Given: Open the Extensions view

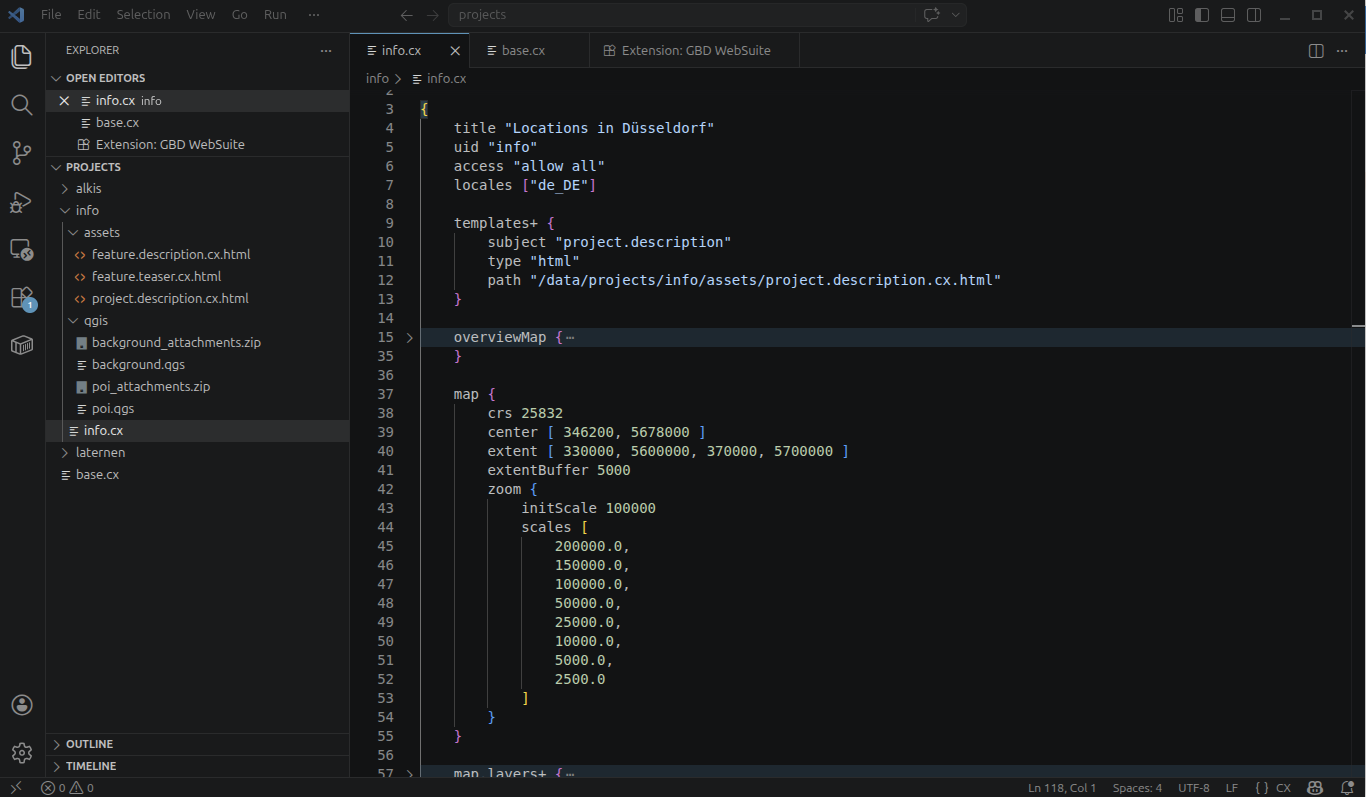Looking at the screenshot, I should coord(22,298).
